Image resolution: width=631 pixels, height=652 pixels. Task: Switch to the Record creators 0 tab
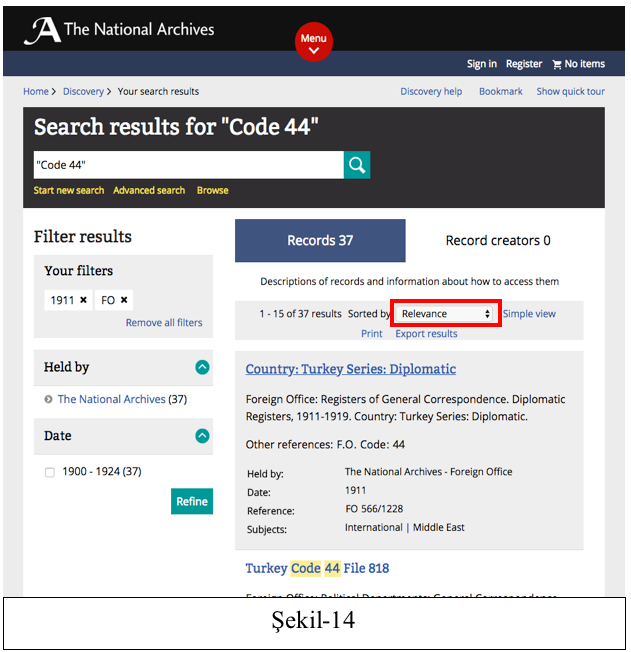(x=498, y=240)
